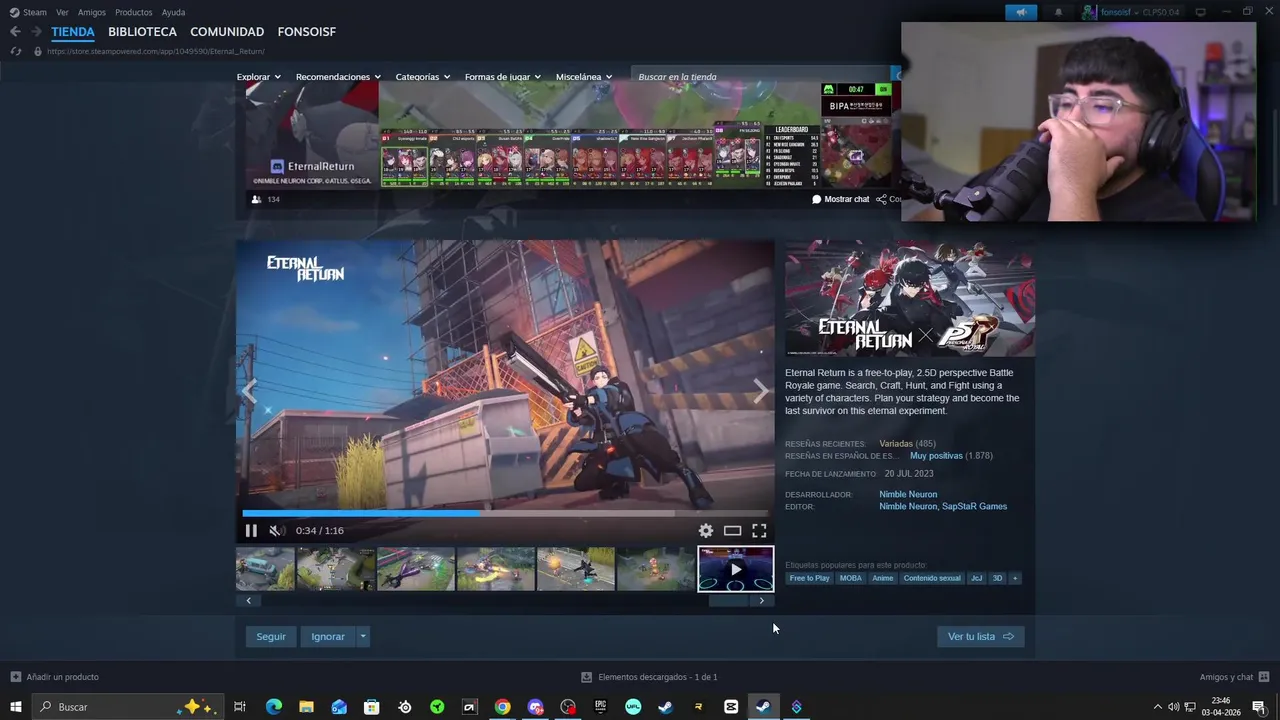Open the Steam announcements megaphone

pos(1022,12)
